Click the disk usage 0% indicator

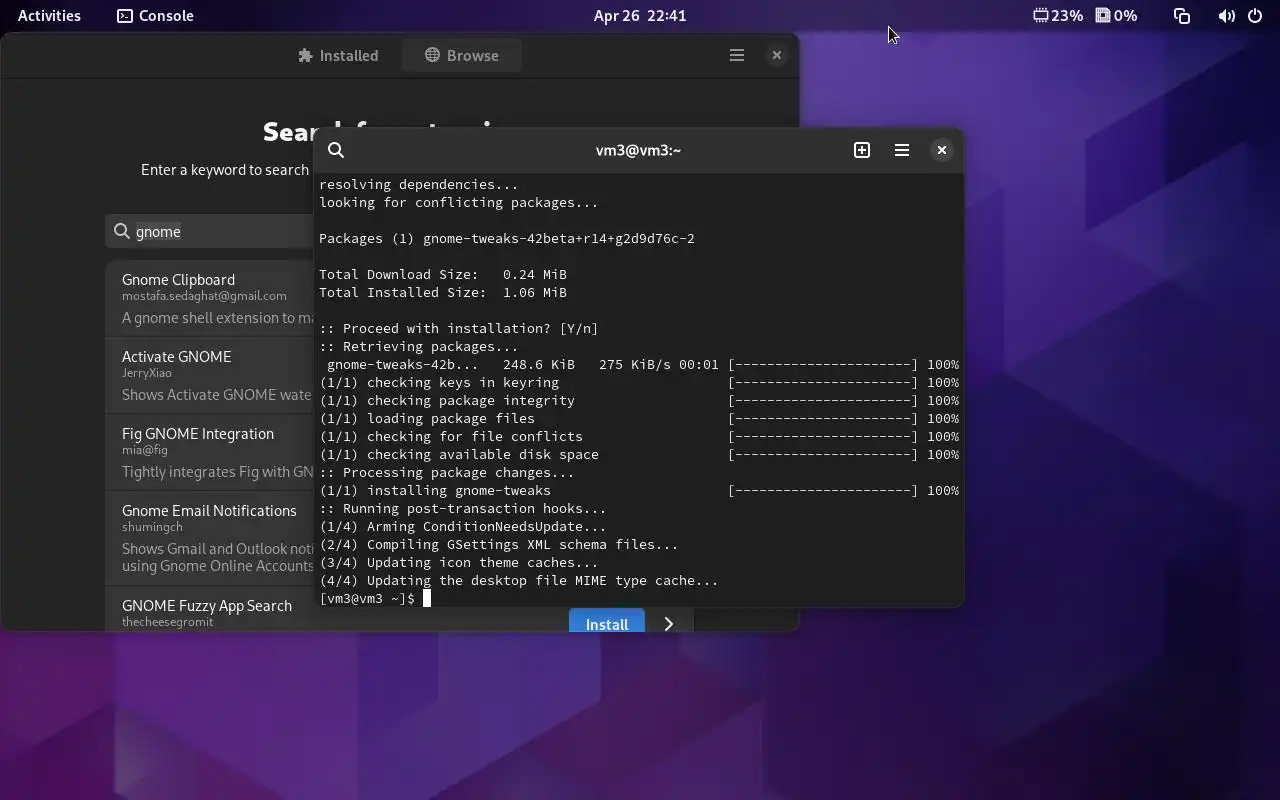coord(1116,15)
